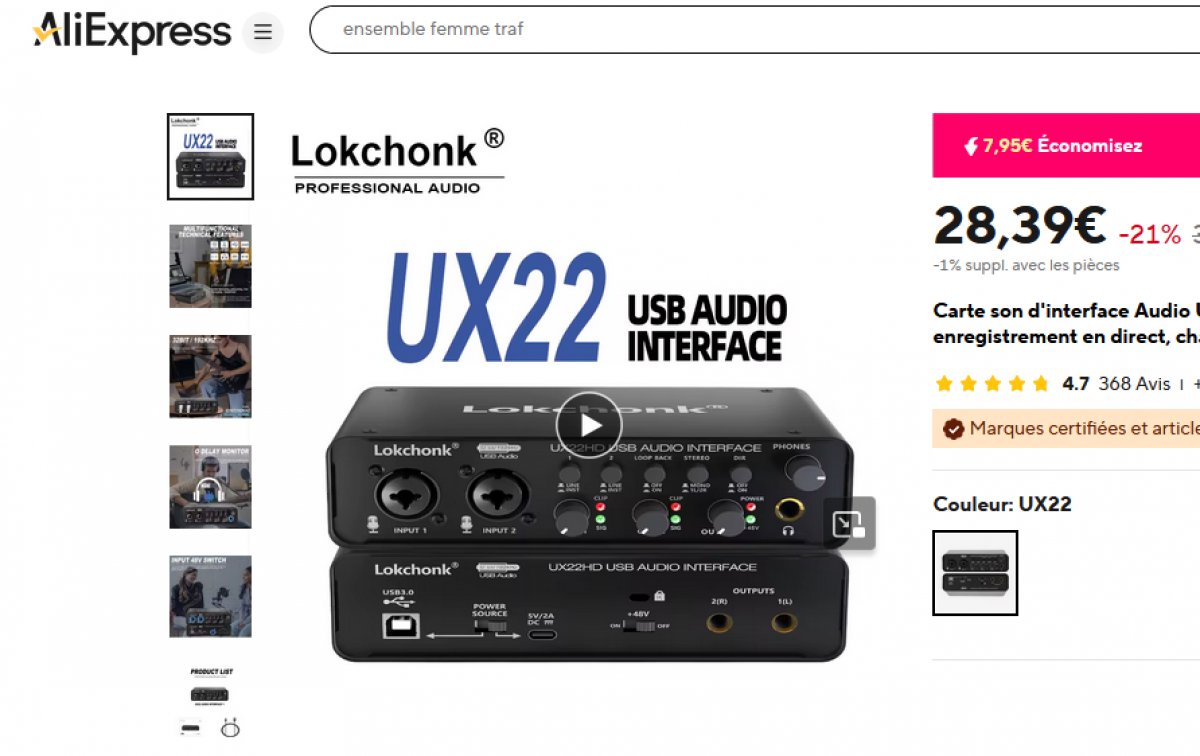Select the UX22 main product thumbnail
Screen dimensions: 1200x756
[210, 156]
